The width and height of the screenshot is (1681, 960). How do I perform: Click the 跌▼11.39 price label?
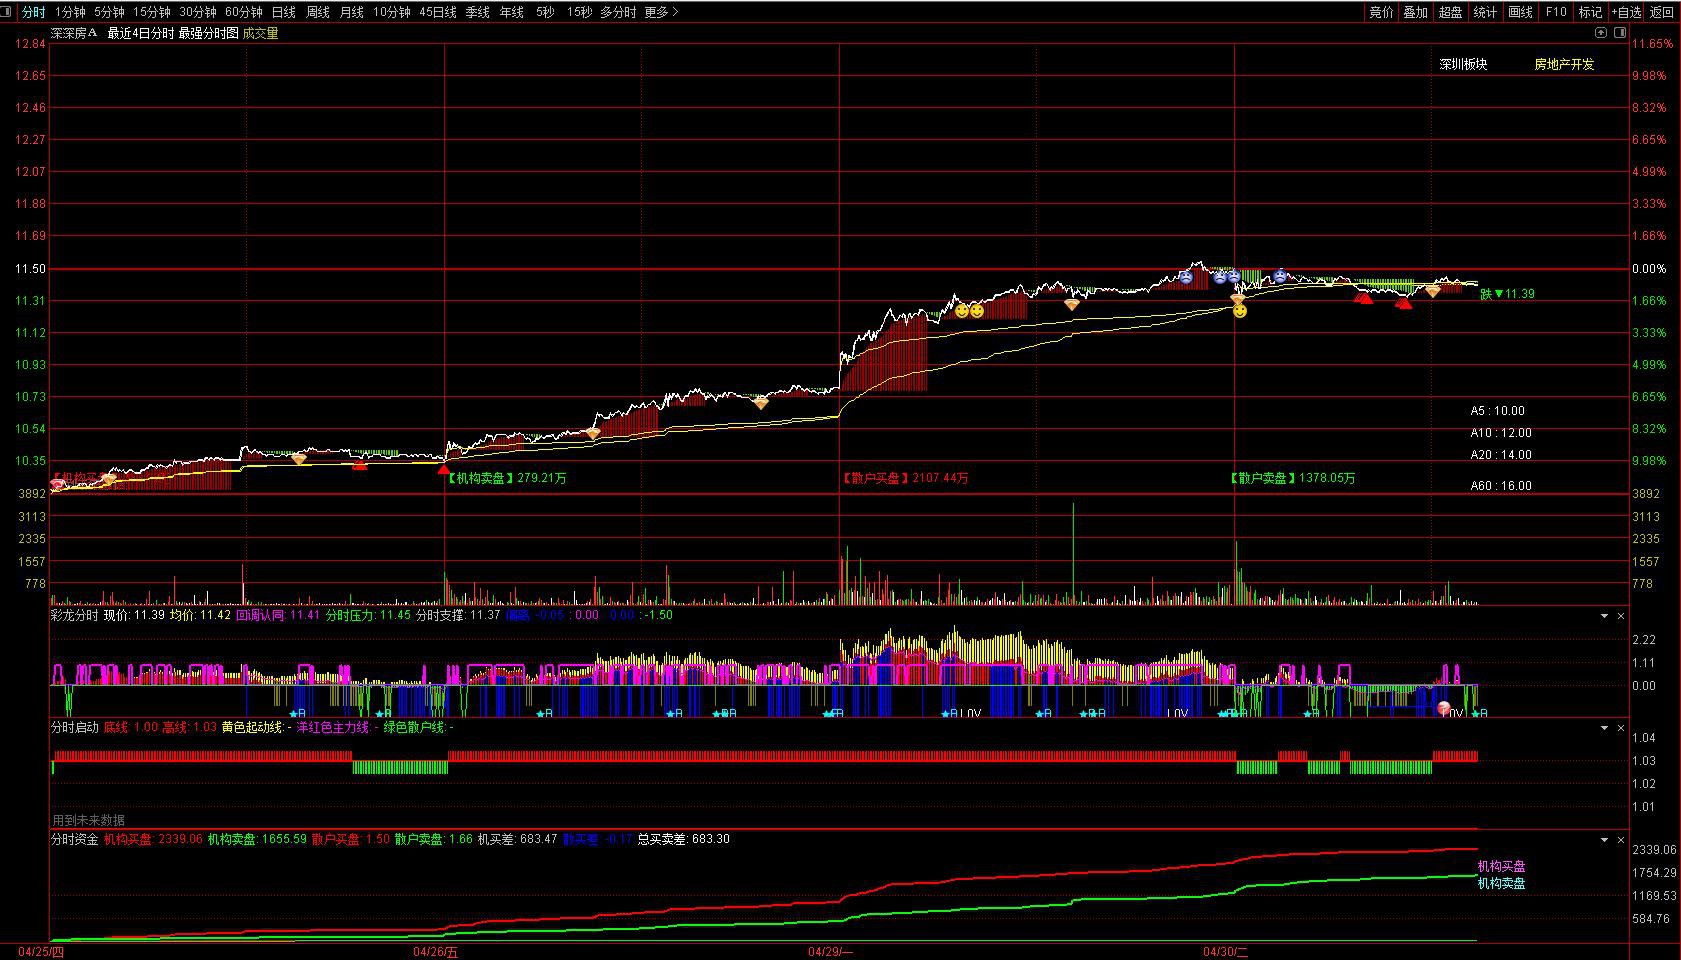(1507, 294)
